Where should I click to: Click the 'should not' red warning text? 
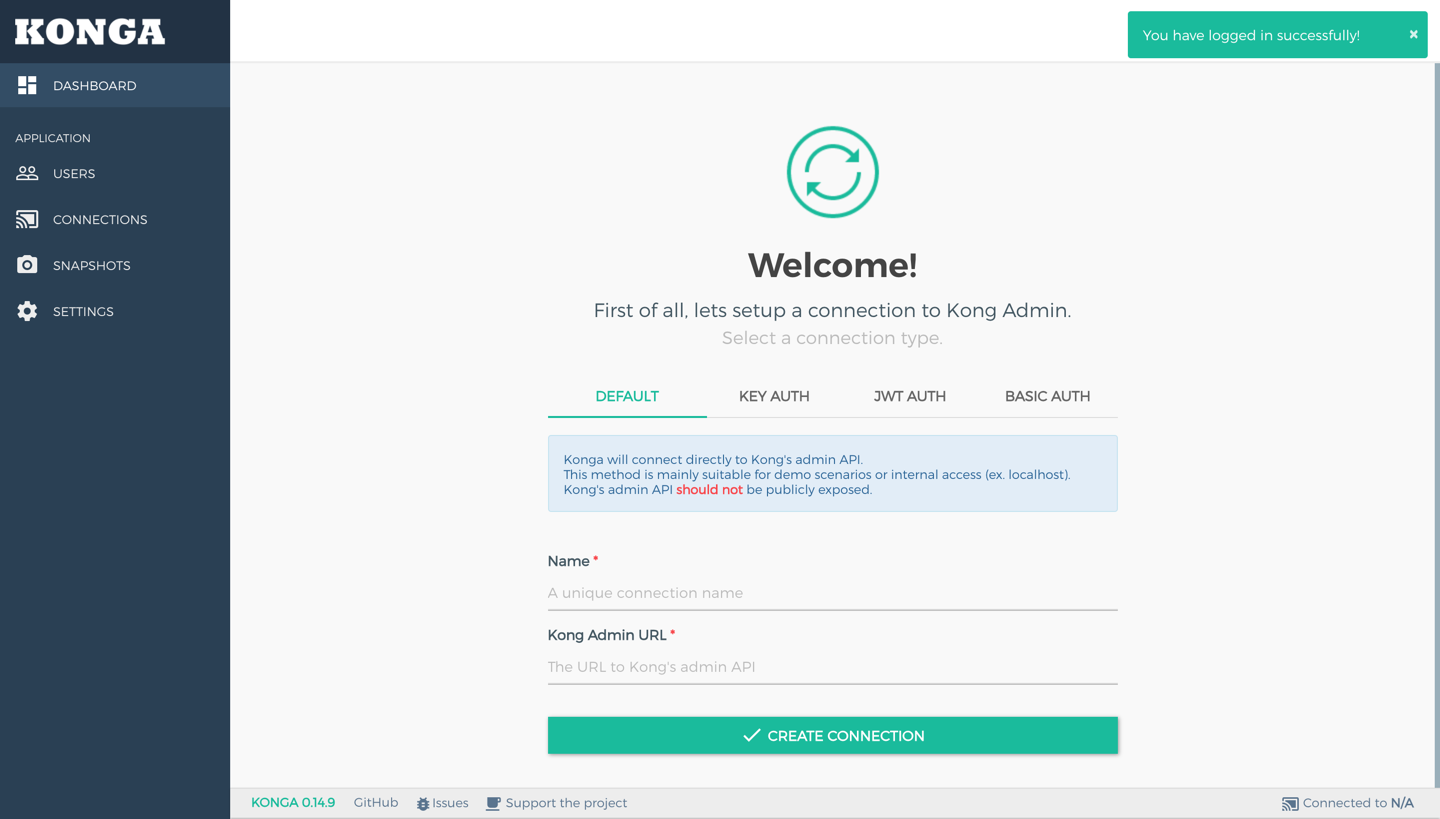coord(709,490)
